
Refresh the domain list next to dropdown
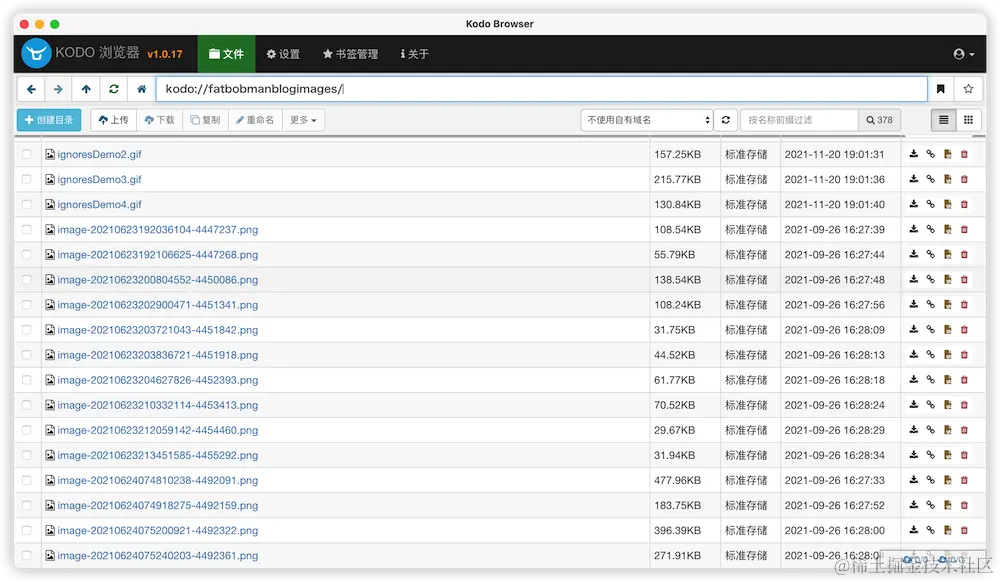coord(726,120)
